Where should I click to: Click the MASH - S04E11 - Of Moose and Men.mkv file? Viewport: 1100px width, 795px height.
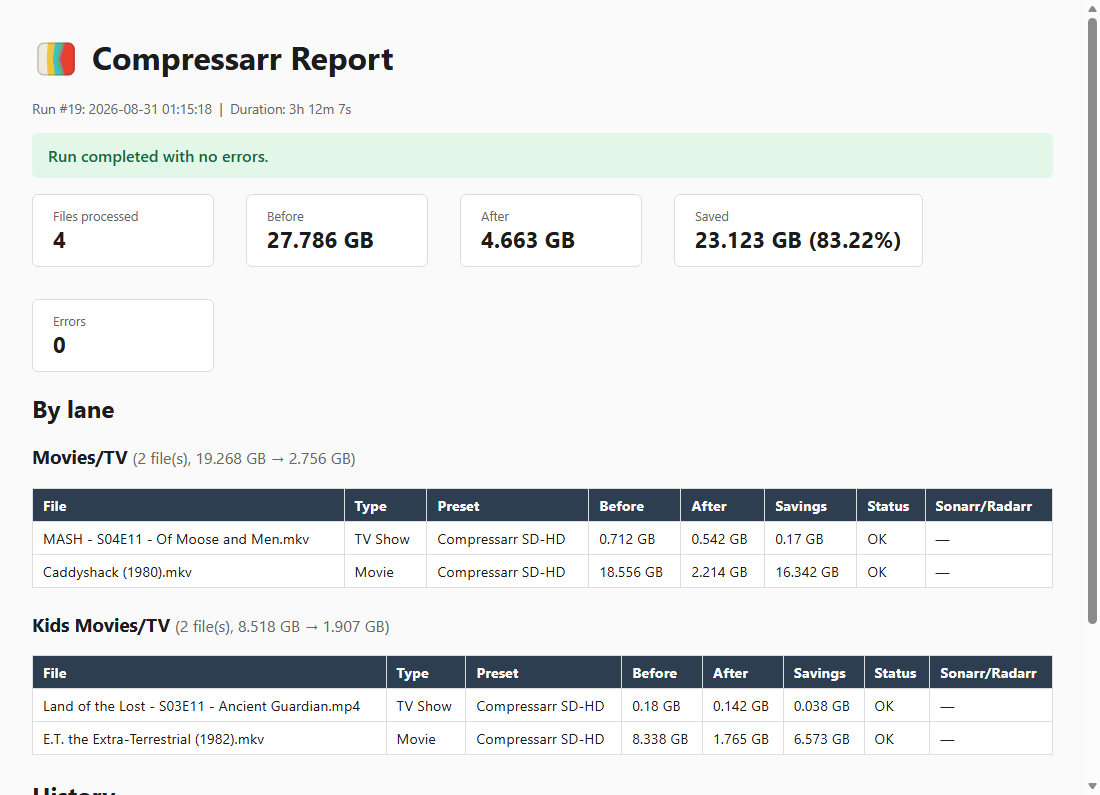pos(176,539)
